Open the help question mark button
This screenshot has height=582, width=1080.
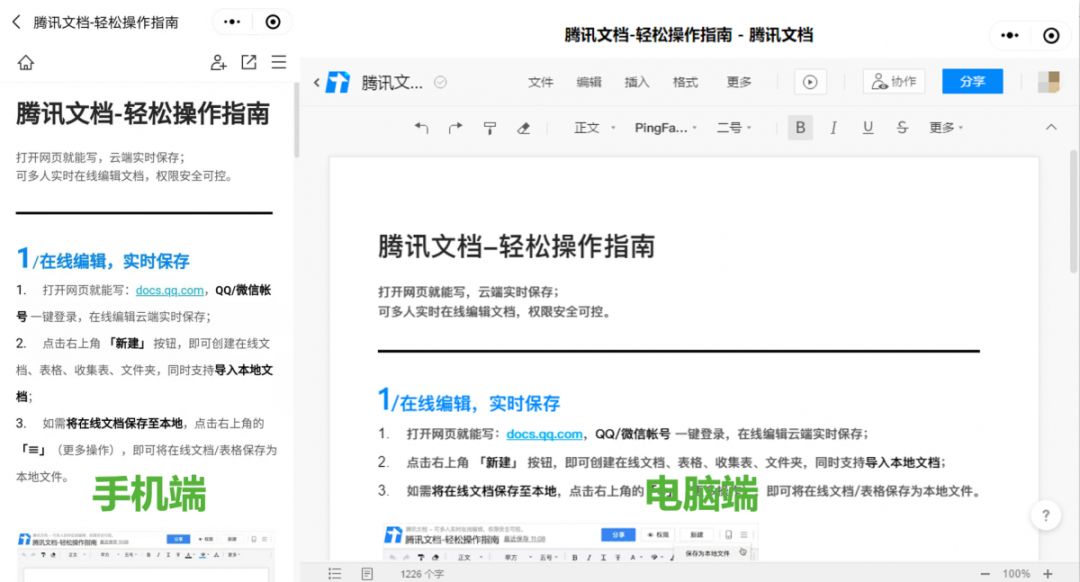pyautogui.click(x=1046, y=515)
